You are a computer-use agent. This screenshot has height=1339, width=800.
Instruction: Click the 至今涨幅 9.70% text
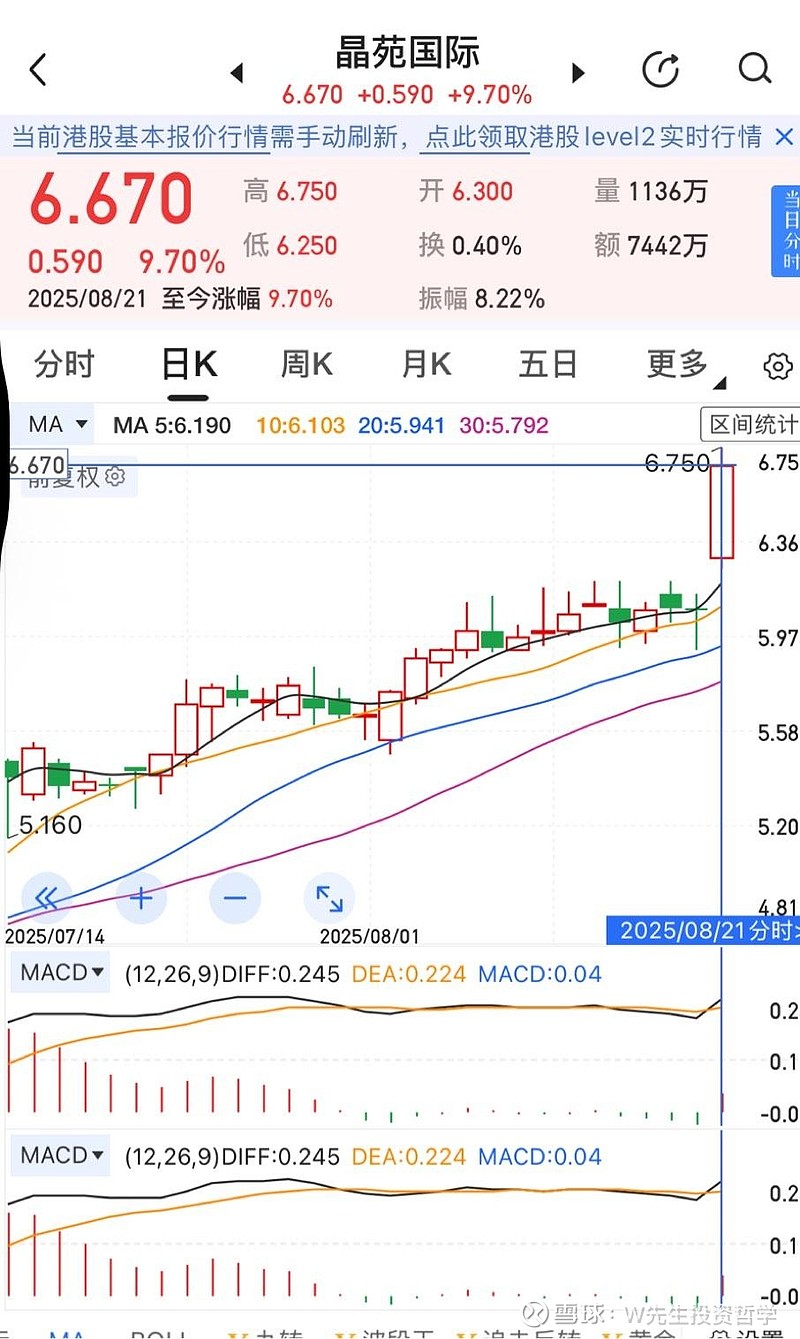(x=247, y=298)
